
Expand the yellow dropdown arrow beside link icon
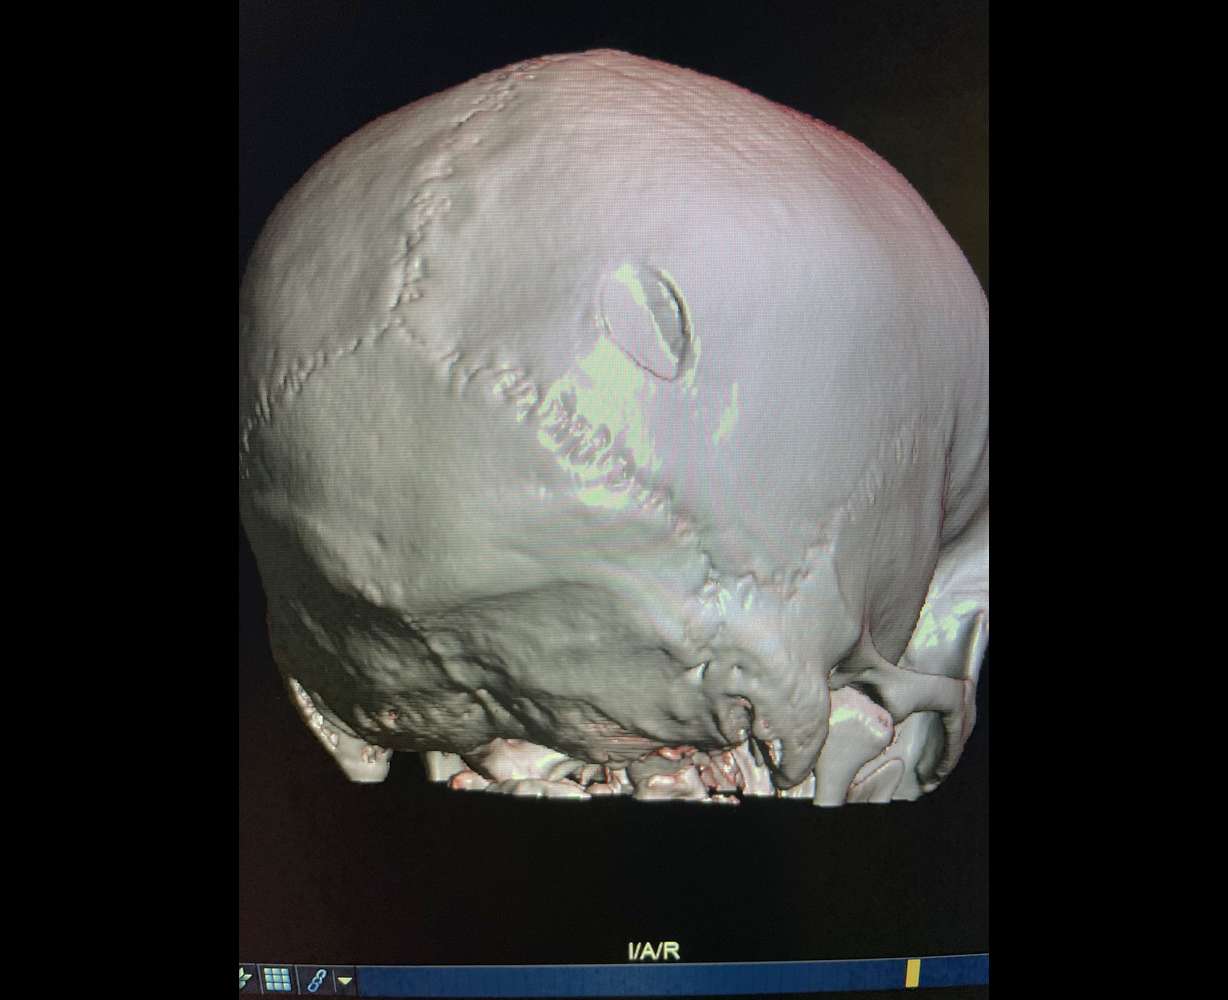[x=344, y=979]
